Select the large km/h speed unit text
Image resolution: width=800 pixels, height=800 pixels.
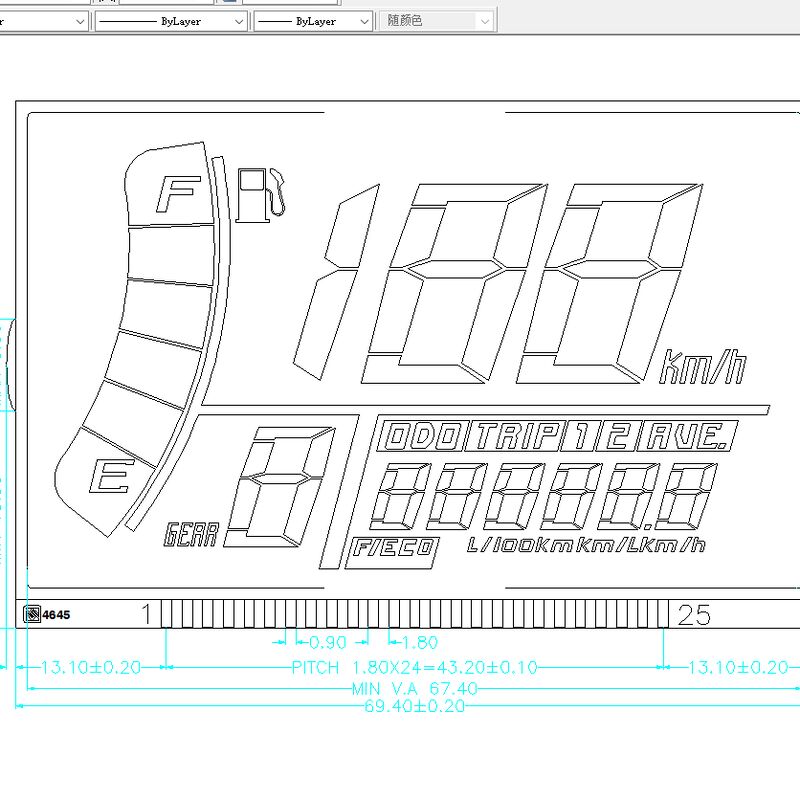[x=702, y=367]
